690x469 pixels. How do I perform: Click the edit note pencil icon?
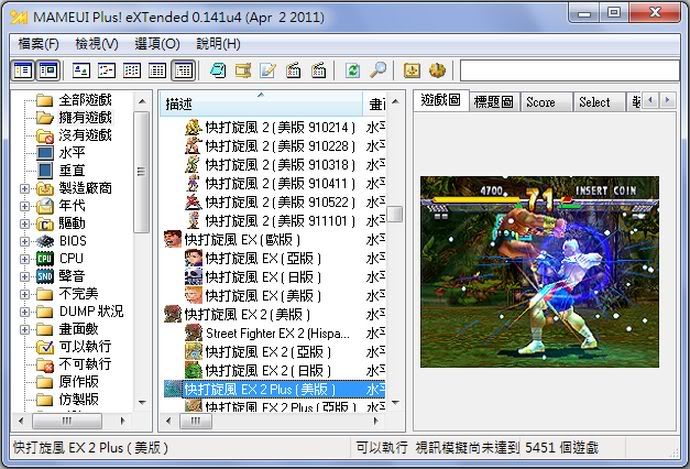(x=268, y=70)
